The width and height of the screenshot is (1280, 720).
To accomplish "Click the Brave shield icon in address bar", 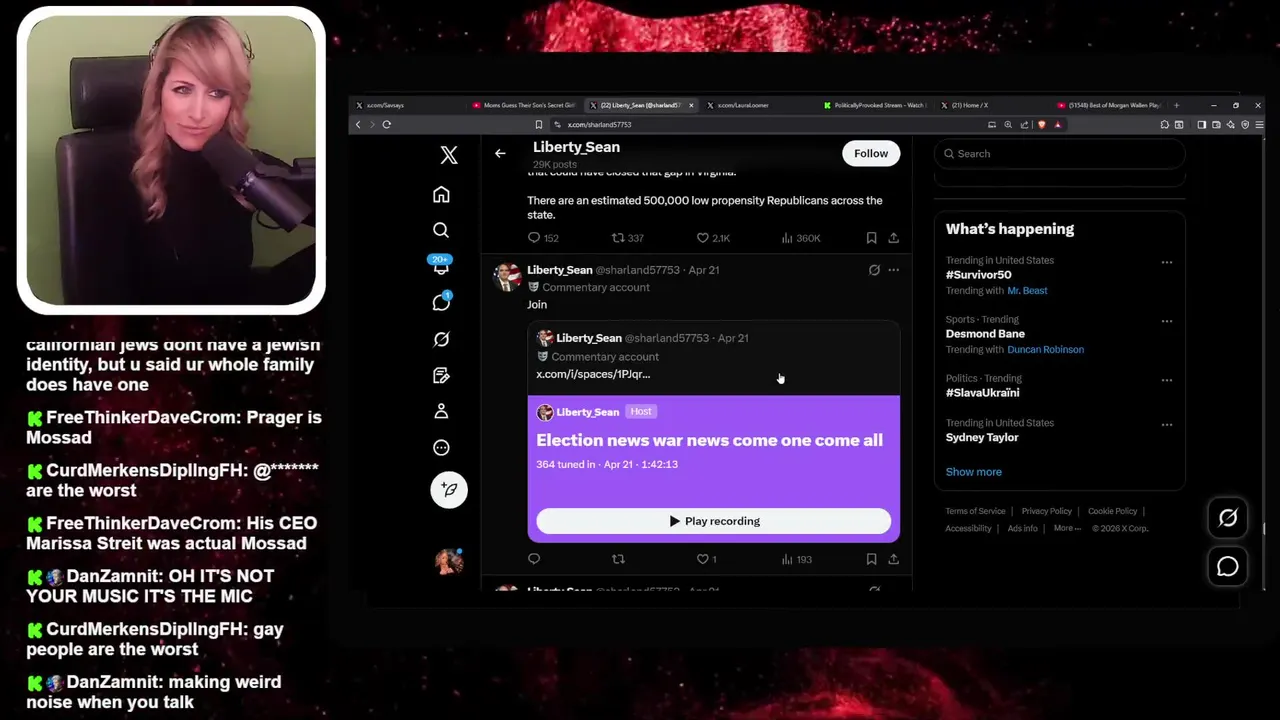I will (x=1042, y=125).
